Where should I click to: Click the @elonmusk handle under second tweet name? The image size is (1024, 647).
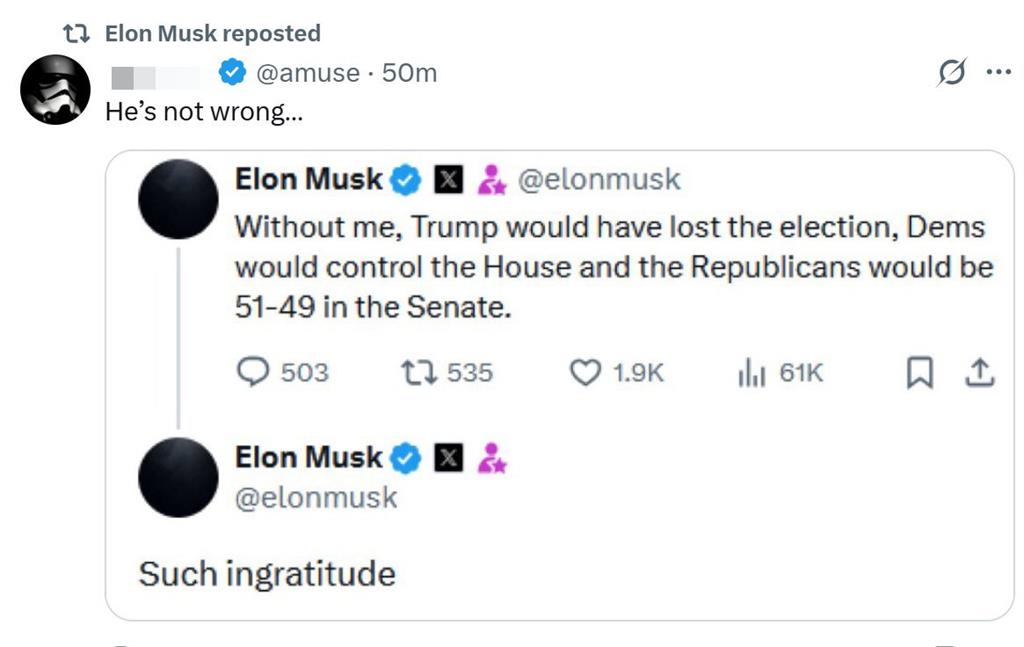(x=316, y=497)
